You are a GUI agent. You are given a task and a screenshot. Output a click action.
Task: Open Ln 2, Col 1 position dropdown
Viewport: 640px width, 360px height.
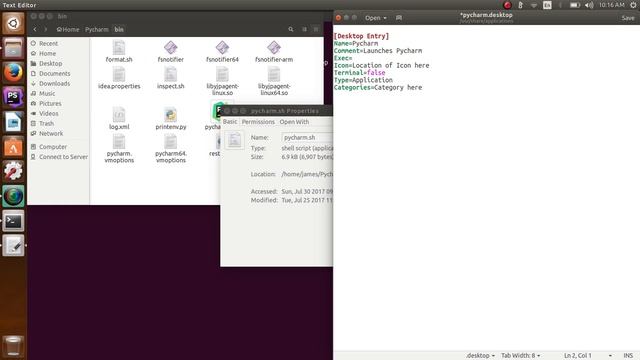pos(588,356)
